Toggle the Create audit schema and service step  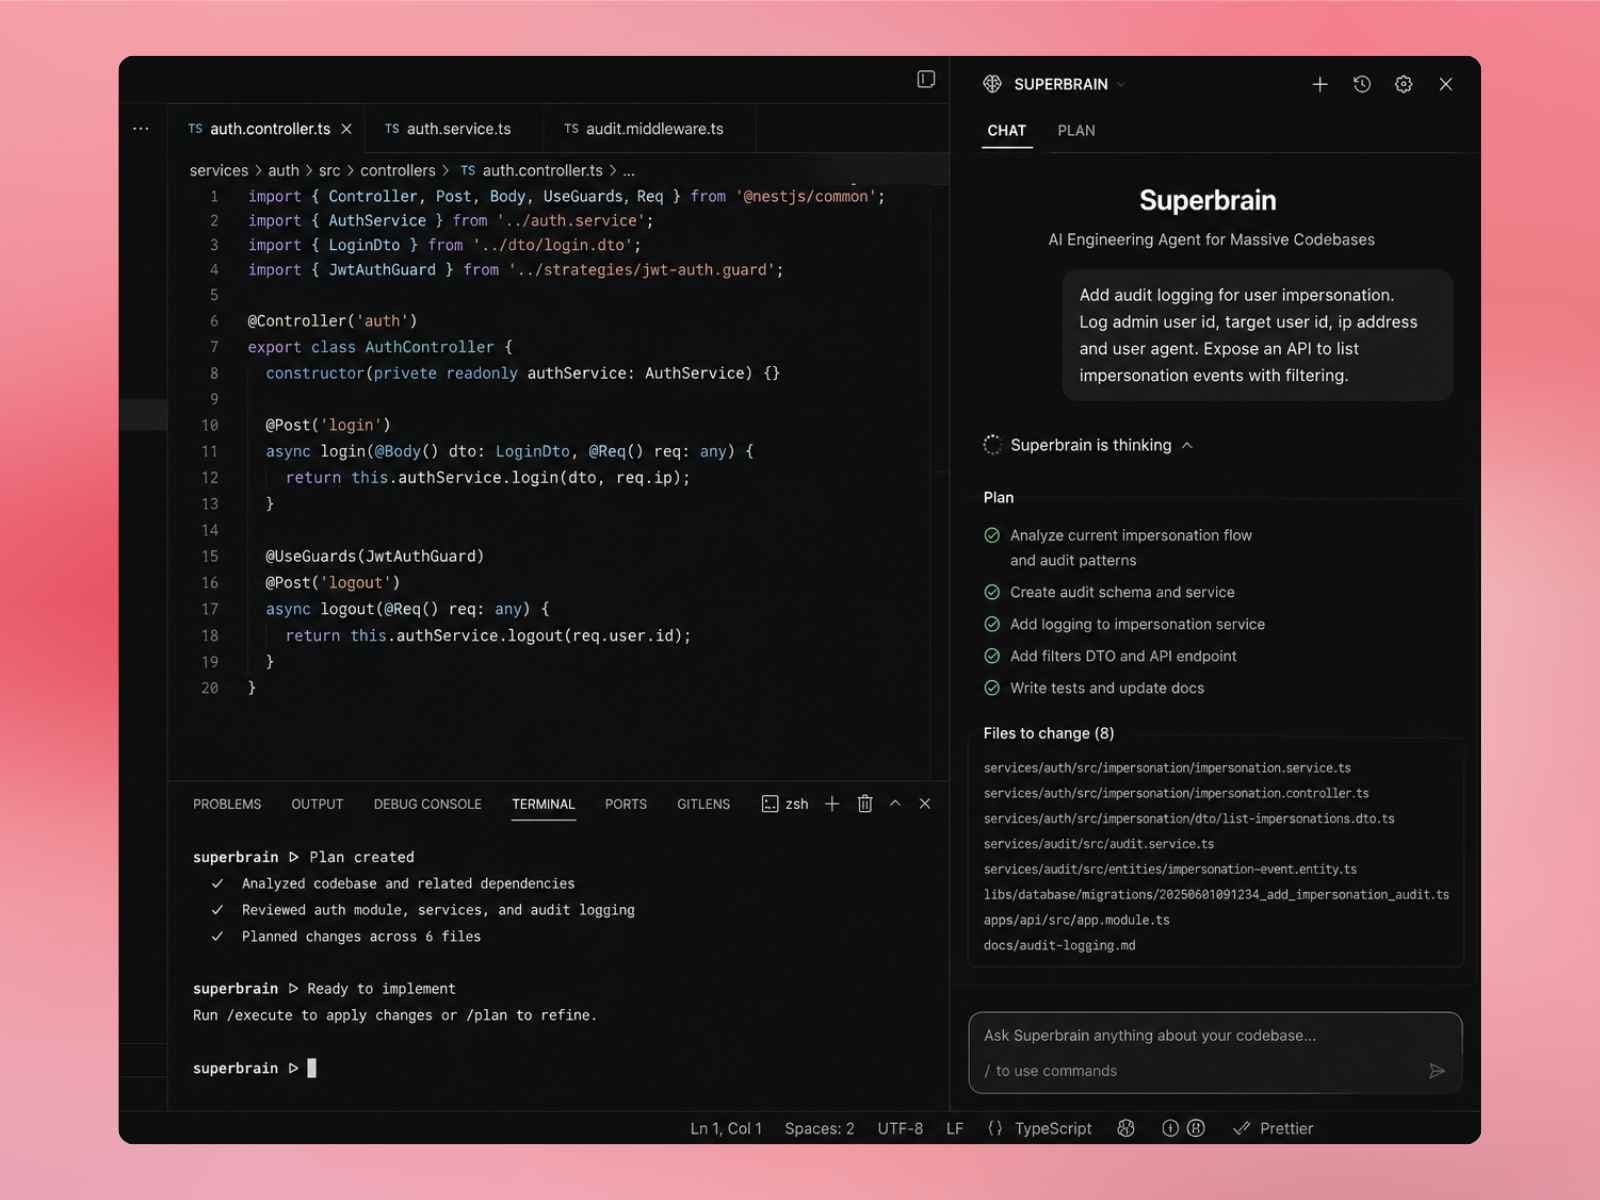tap(992, 592)
